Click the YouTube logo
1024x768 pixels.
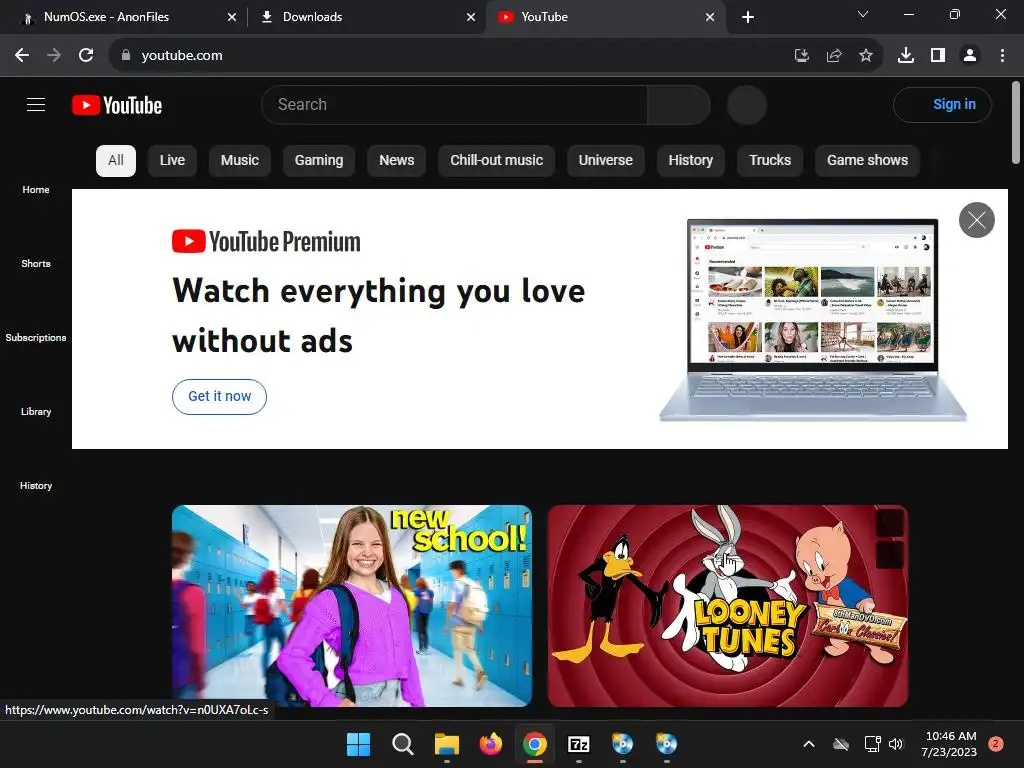117,105
